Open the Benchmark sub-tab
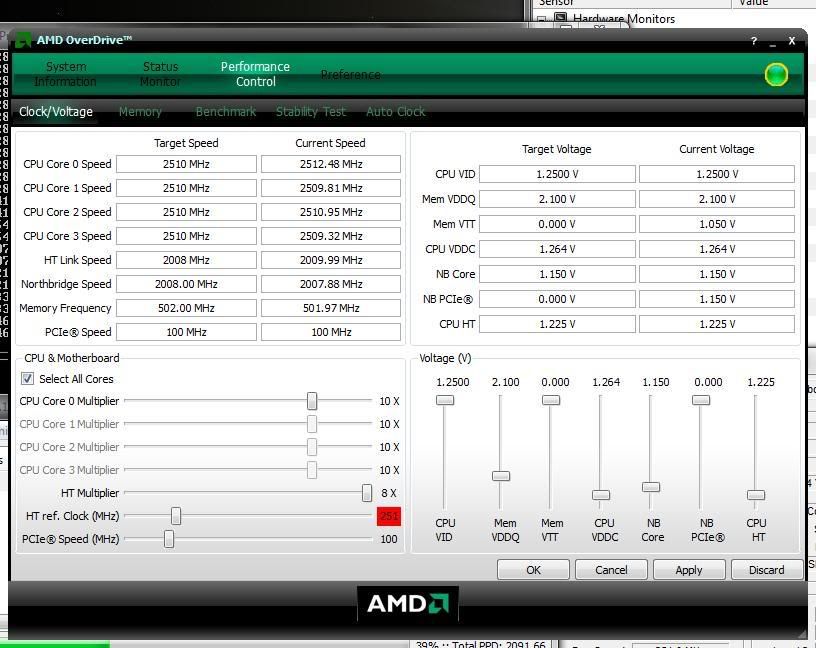The height and width of the screenshot is (648, 816). point(225,111)
